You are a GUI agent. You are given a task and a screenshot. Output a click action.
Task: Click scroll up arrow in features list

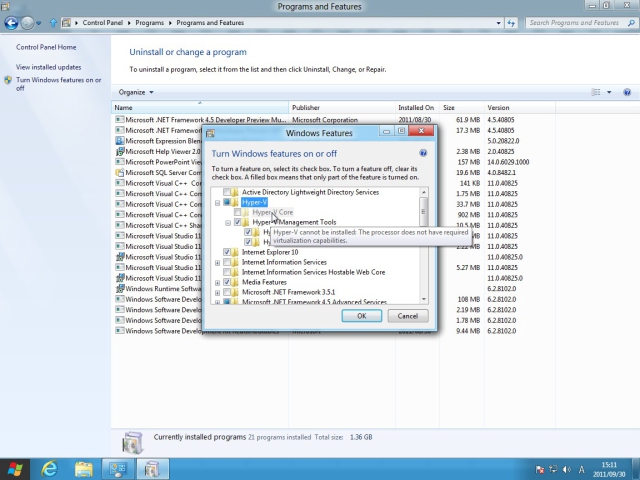point(423,192)
